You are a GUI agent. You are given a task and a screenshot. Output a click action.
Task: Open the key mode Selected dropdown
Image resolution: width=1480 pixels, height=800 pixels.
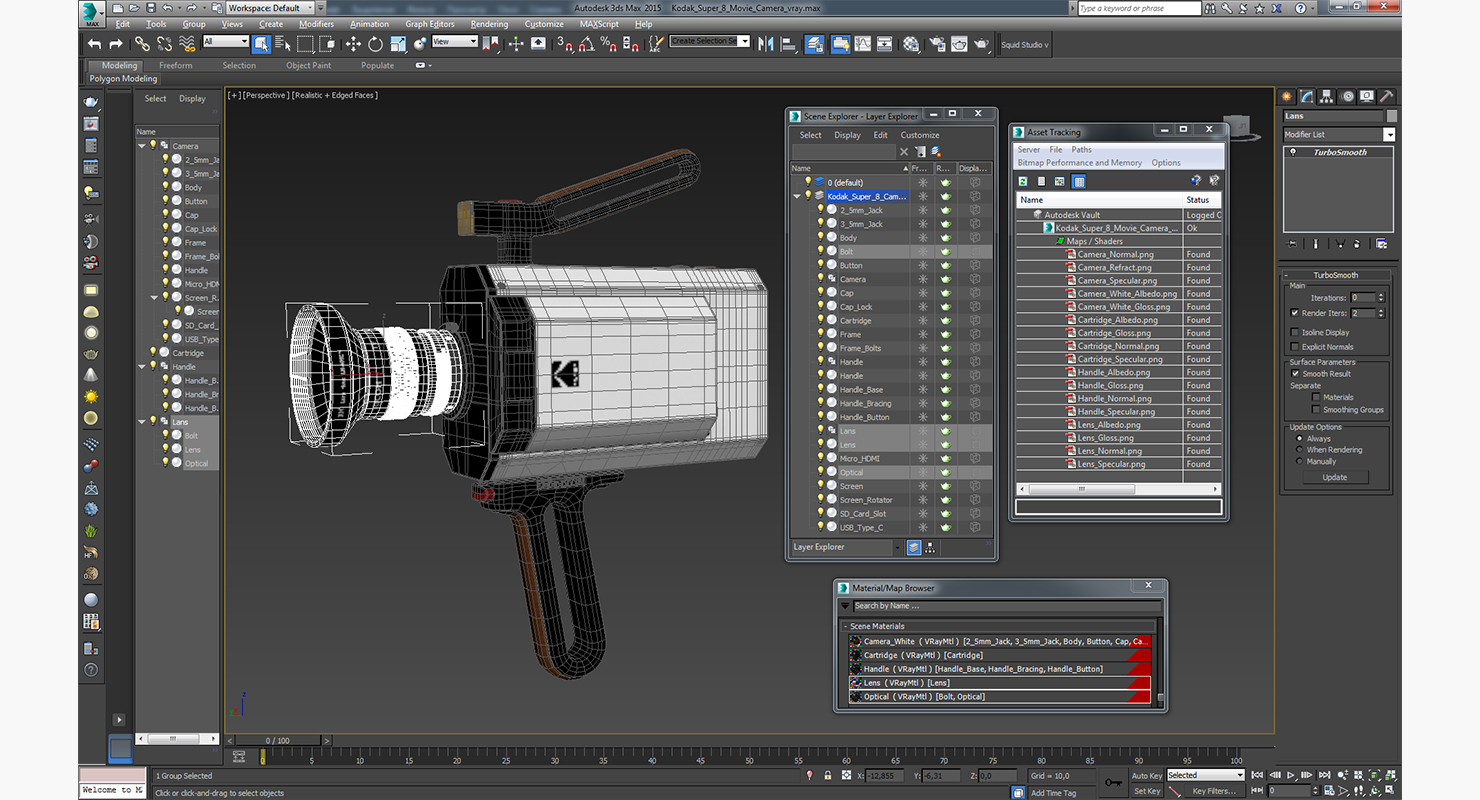[x=1205, y=775]
